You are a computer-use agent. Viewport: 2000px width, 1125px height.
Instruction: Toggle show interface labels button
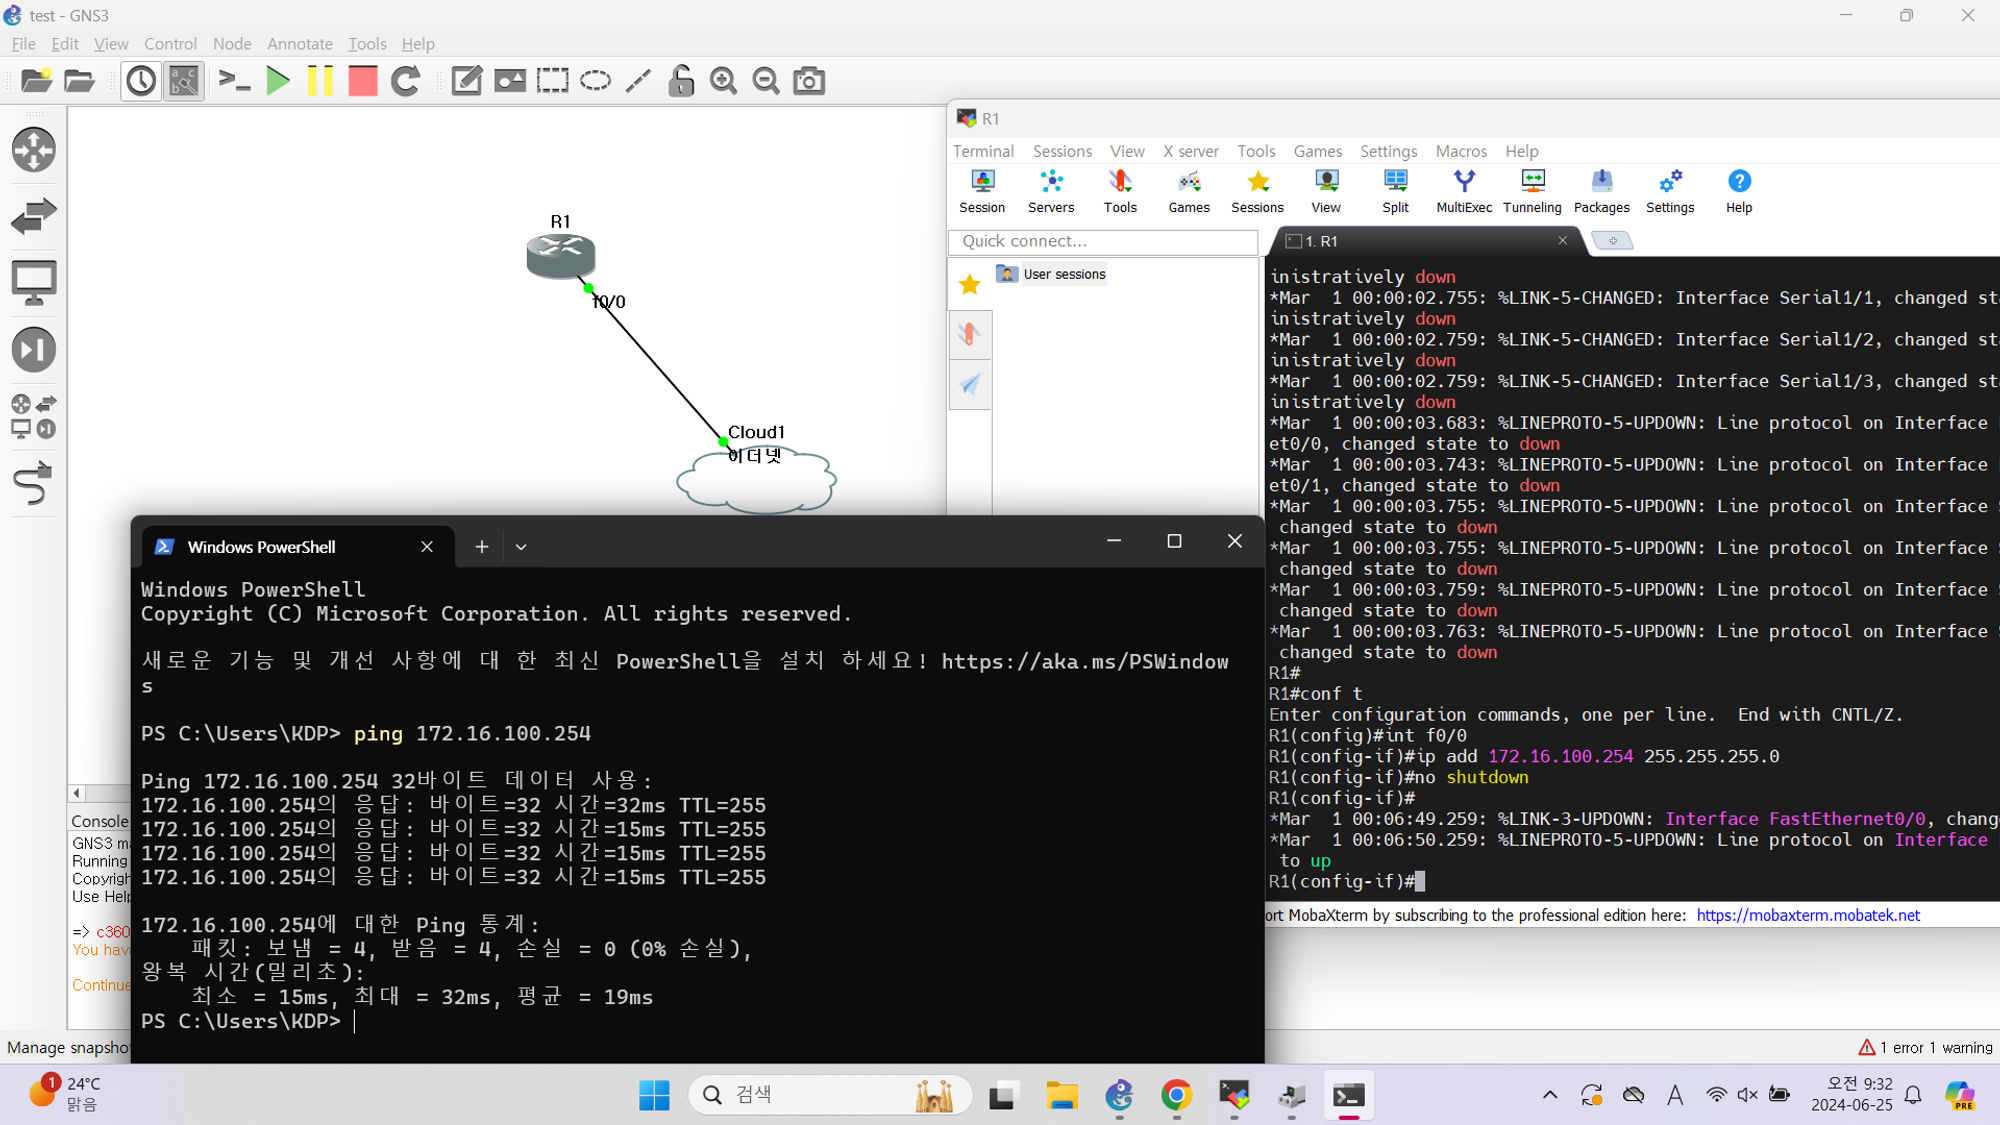click(x=184, y=81)
